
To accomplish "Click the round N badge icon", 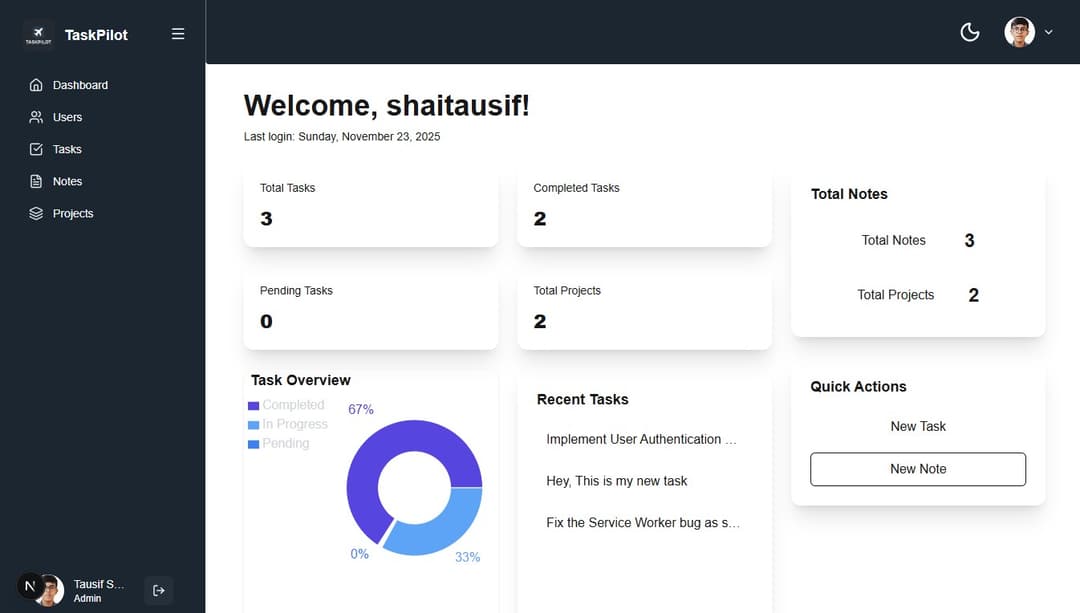I will 30,586.
